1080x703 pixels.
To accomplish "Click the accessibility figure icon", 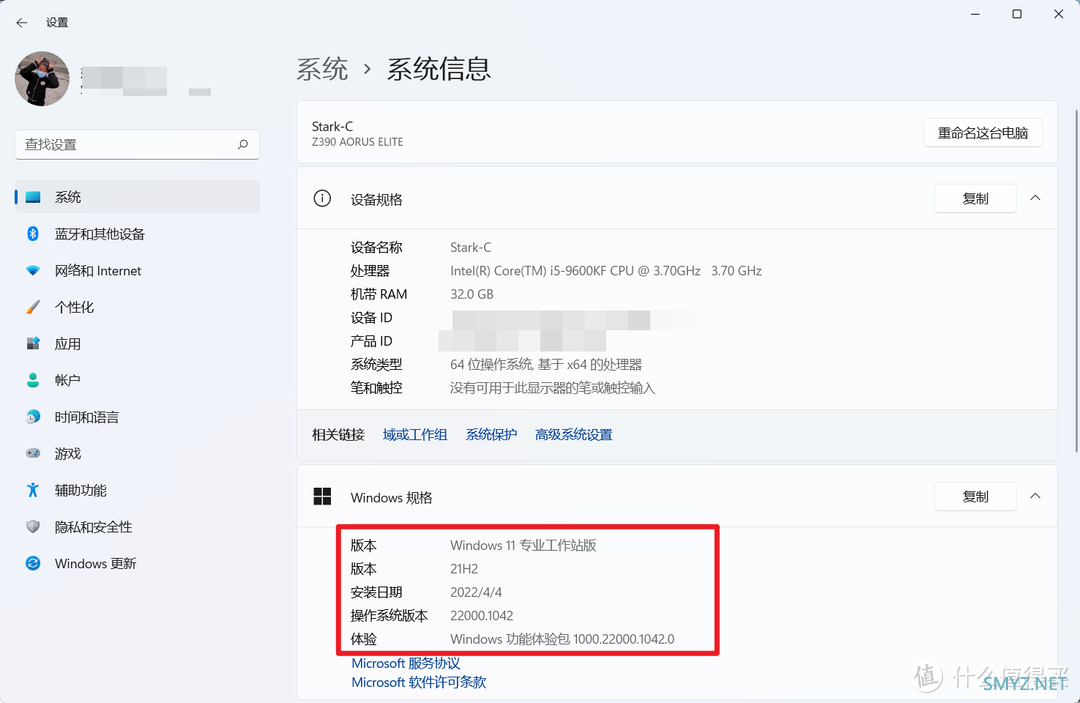I will [33, 490].
